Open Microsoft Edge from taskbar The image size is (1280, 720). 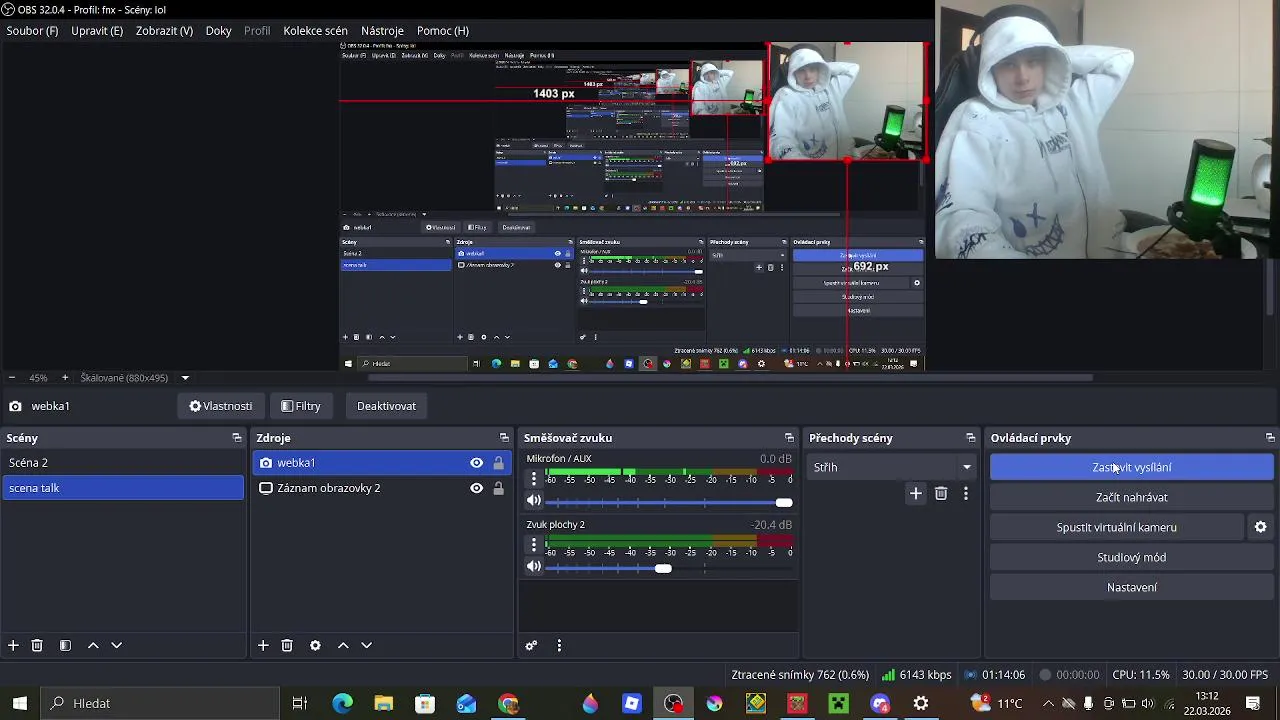342,703
